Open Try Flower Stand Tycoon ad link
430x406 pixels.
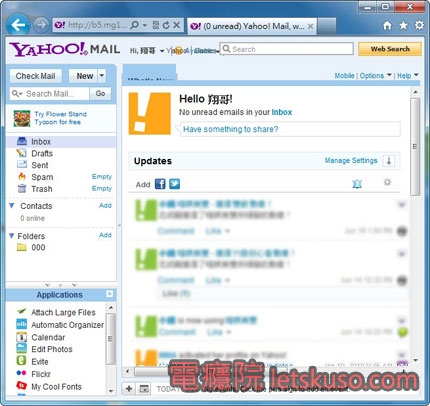(x=60, y=118)
